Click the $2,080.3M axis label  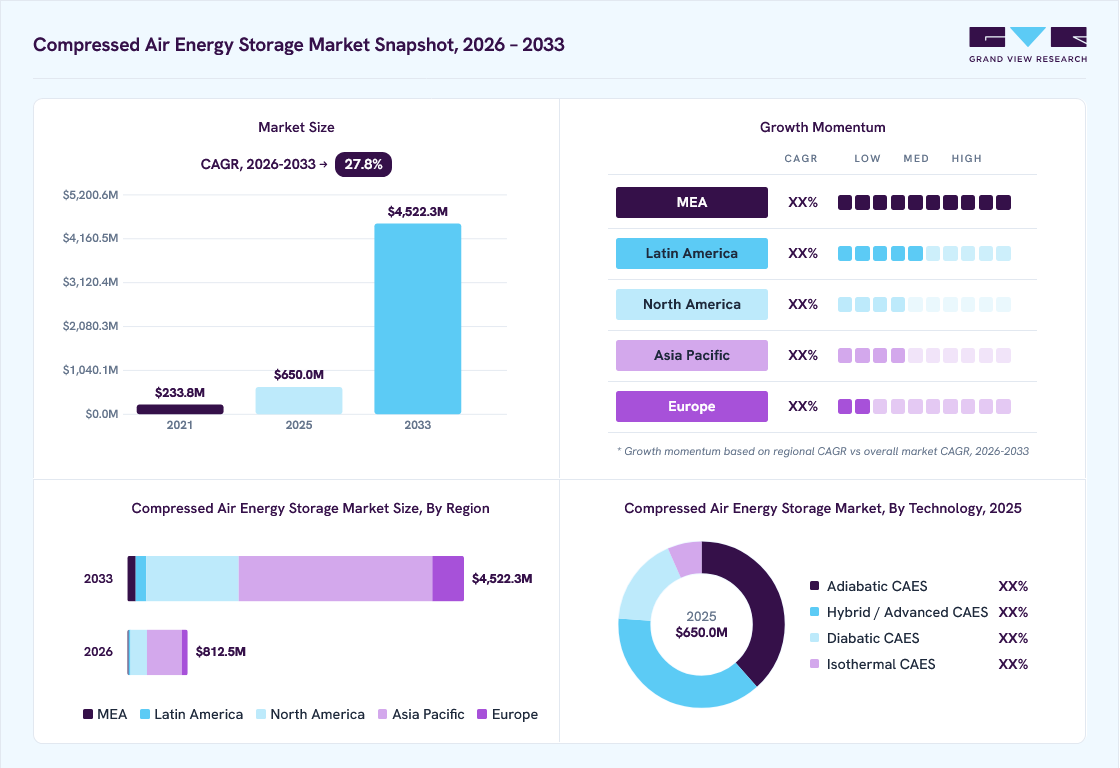coord(90,326)
